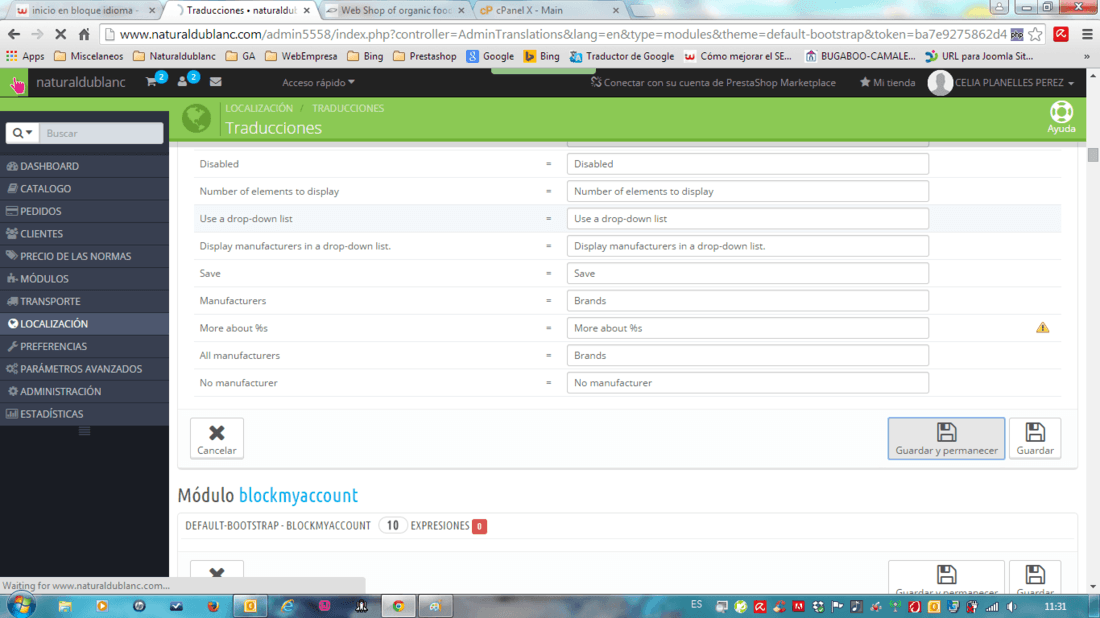Go back with the browser back arrow
This screenshot has width=1100, height=618.
13,34
